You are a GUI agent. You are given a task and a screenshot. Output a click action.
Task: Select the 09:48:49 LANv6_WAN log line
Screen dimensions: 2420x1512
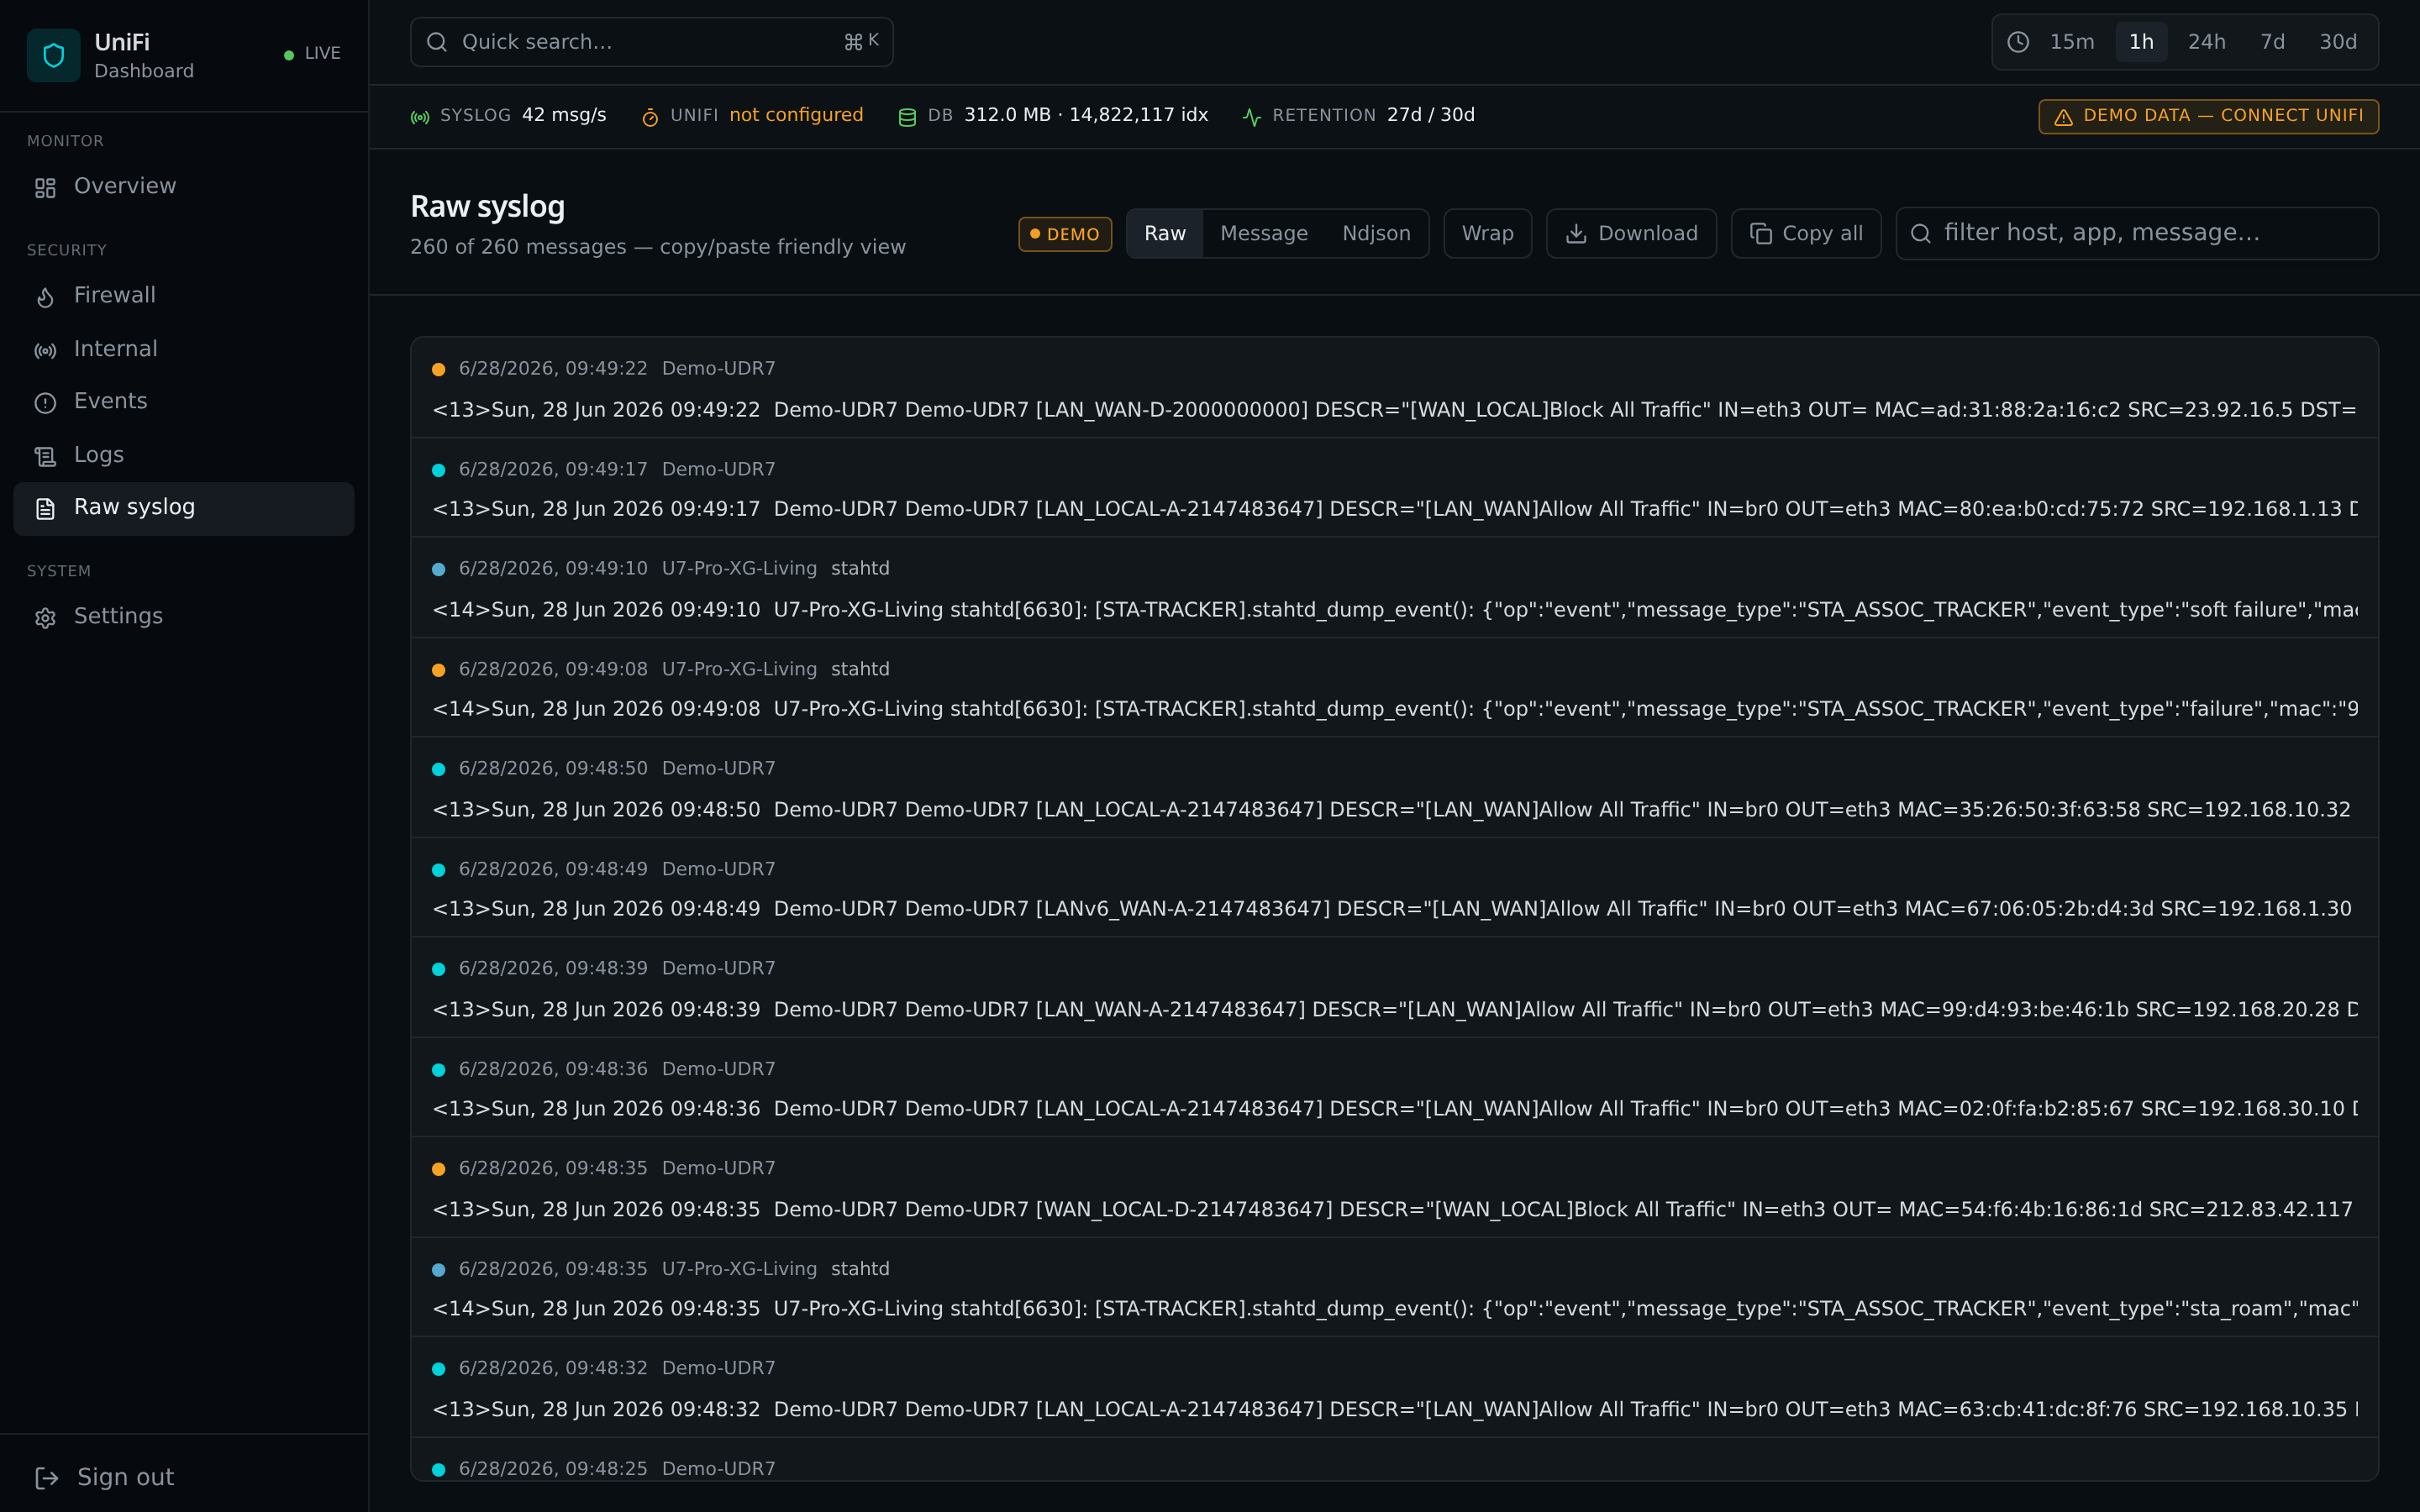(x=1394, y=888)
